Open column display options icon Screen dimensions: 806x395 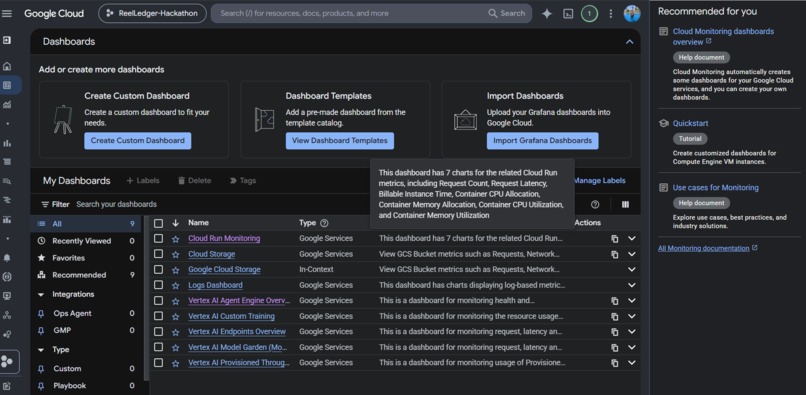coord(625,205)
